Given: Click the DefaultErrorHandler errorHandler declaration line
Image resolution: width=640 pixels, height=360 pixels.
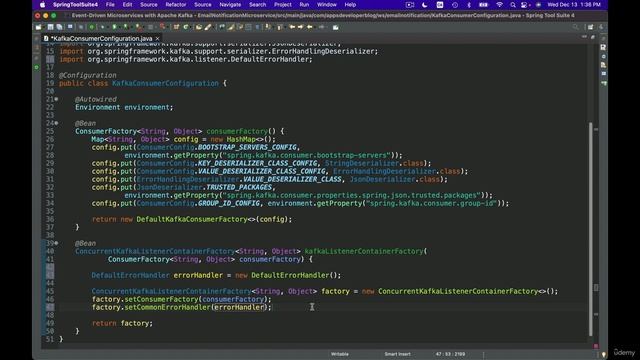Looking at the screenshot, I should coord(216,275).
